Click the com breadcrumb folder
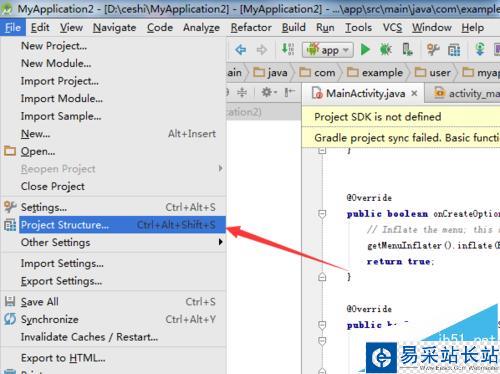The height and width of the screenshot is (374, 500). (317, 72)
